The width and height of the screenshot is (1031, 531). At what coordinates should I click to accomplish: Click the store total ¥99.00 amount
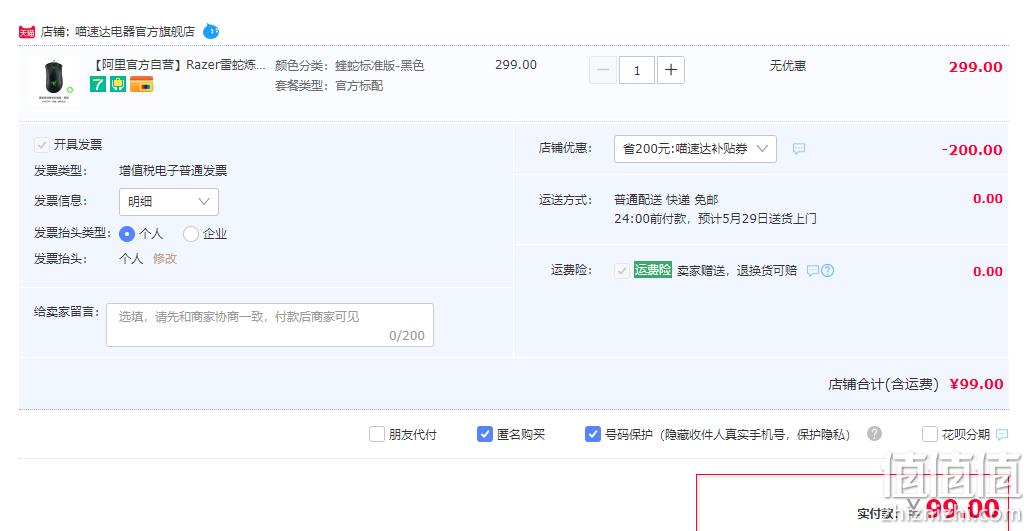pyautogui.click(x=976, y=384)
